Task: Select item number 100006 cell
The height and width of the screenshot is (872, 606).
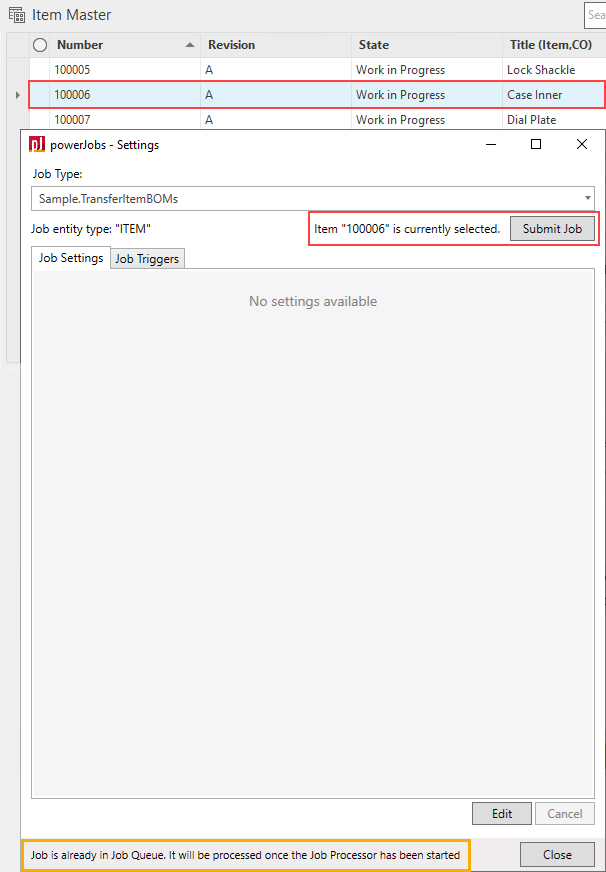Action: [72, 95]
